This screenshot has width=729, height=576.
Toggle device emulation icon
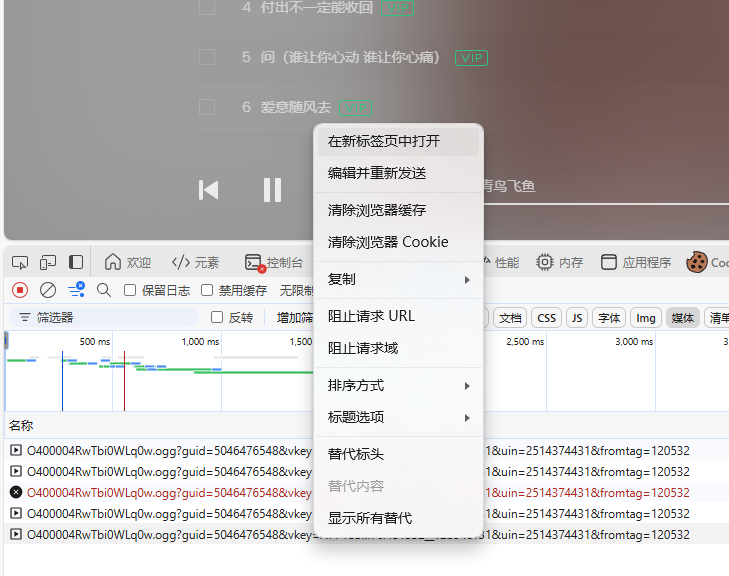[x=48, y=263]
